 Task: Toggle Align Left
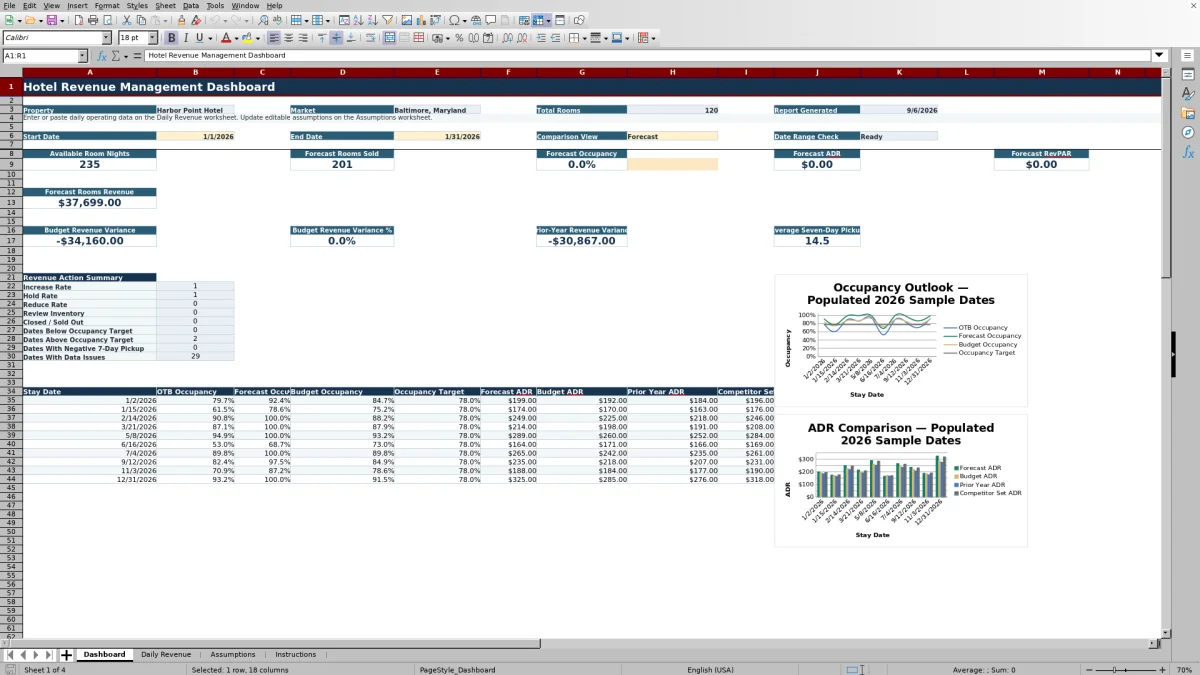click(x=273, y=38)
